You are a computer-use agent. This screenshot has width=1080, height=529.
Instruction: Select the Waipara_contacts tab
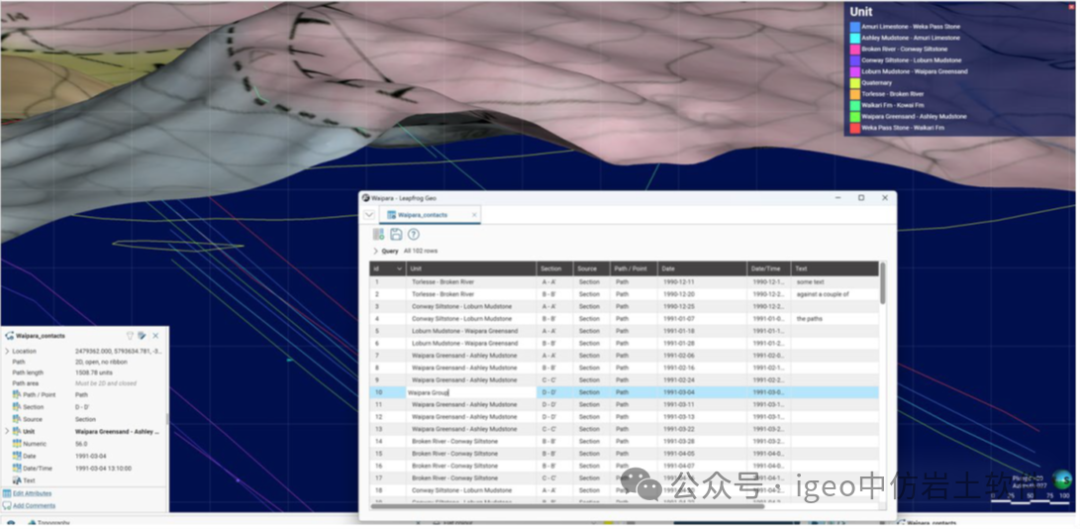click(423, 215)
